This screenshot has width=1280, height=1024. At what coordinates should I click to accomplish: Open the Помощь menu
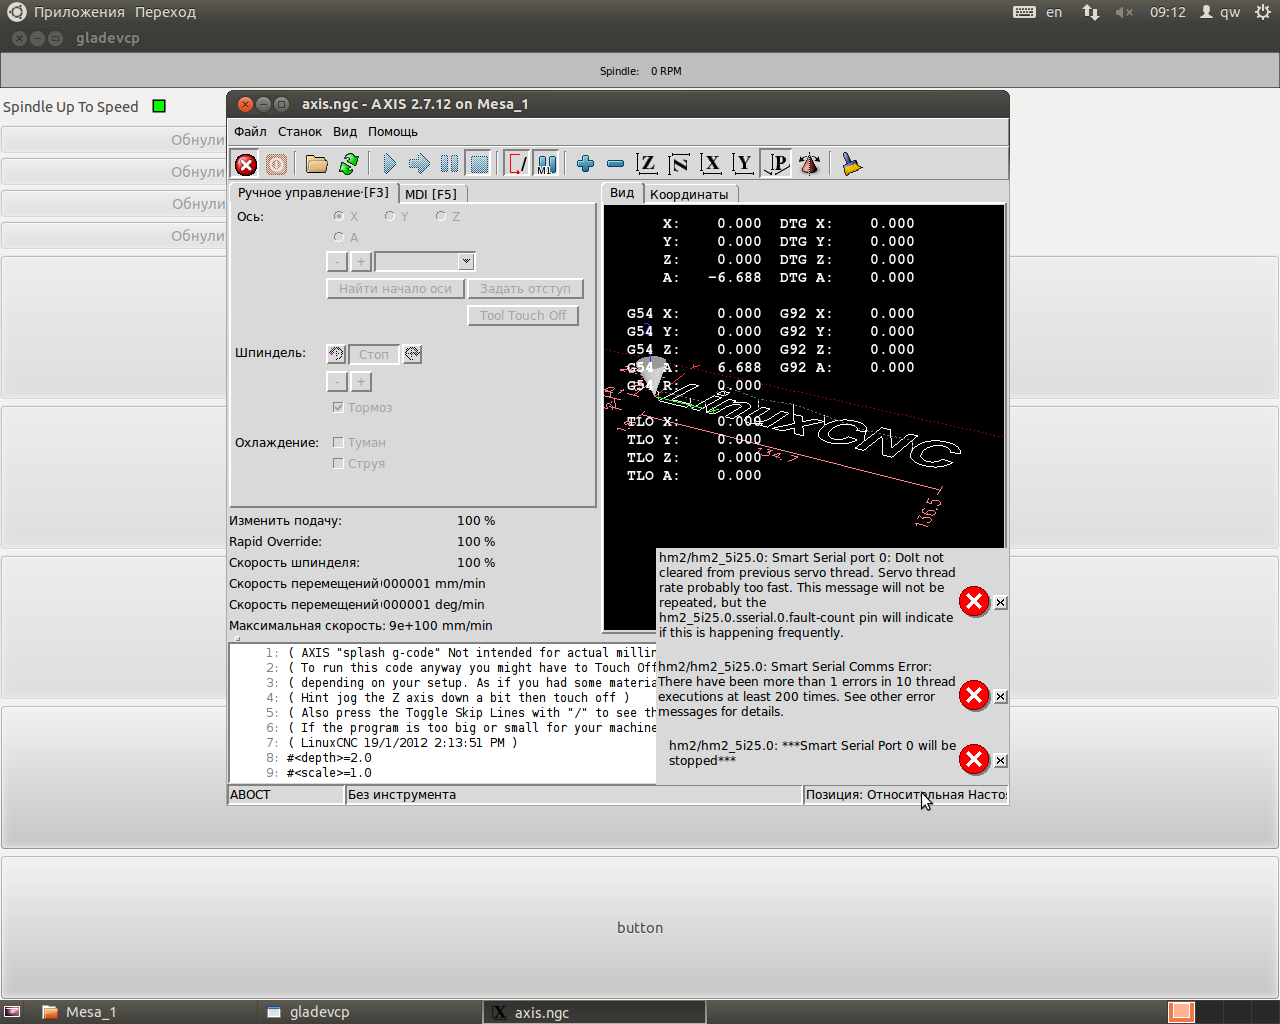[x=393, y=132]
